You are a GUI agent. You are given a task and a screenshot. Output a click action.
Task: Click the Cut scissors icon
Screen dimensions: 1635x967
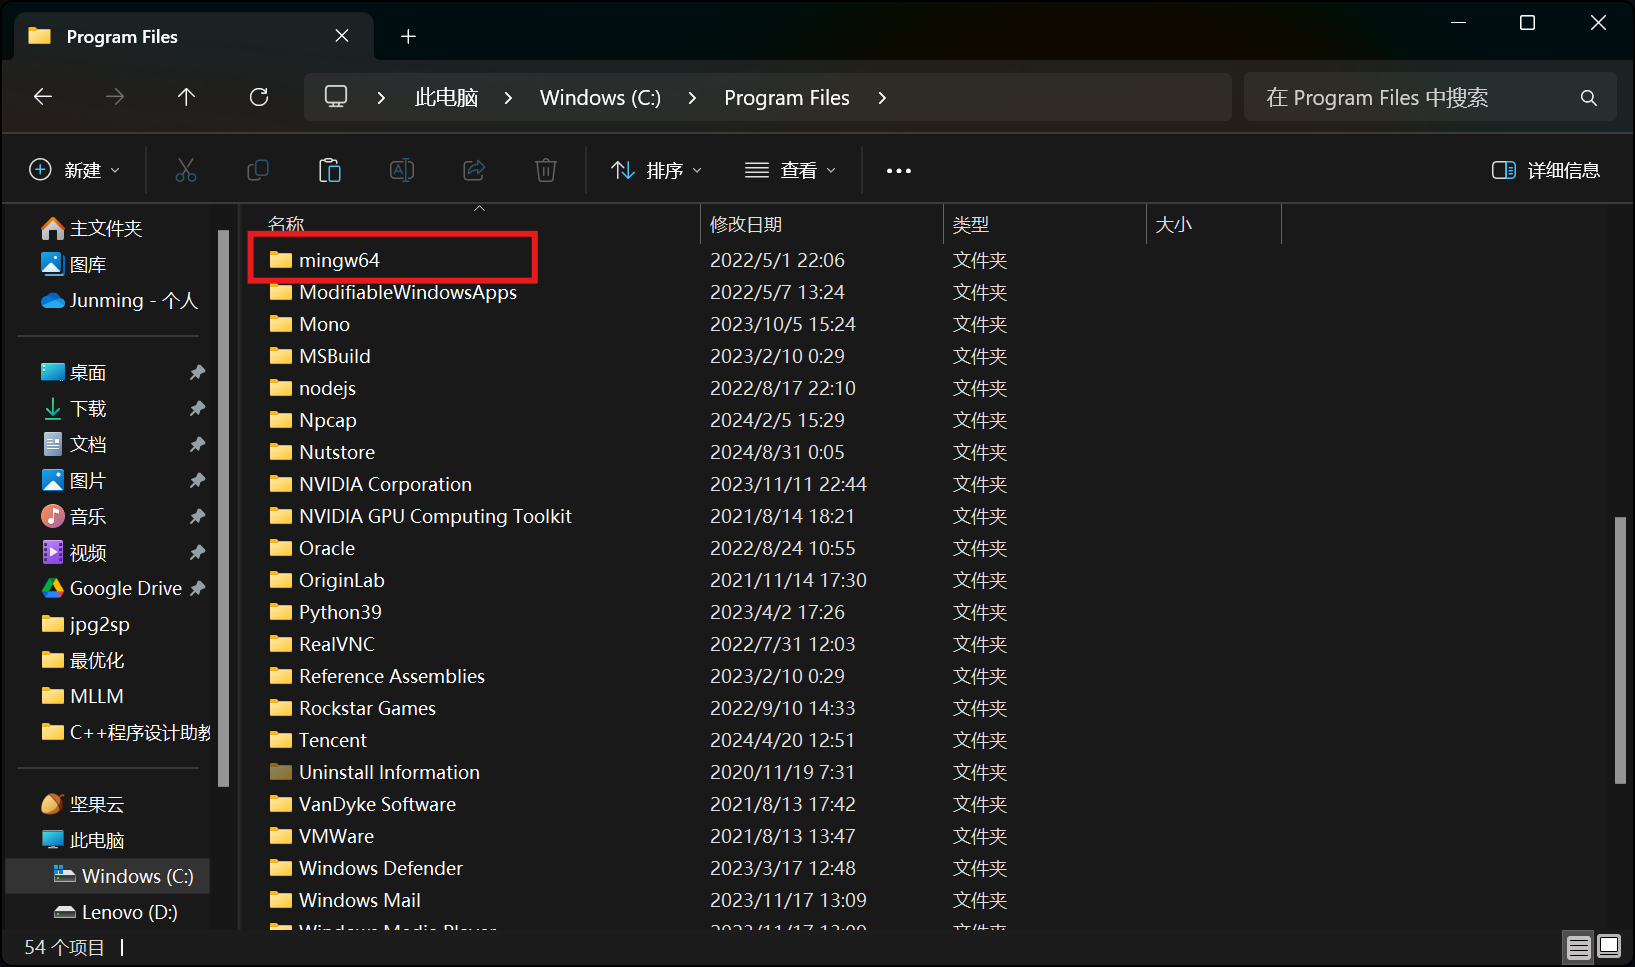(186, 170)
